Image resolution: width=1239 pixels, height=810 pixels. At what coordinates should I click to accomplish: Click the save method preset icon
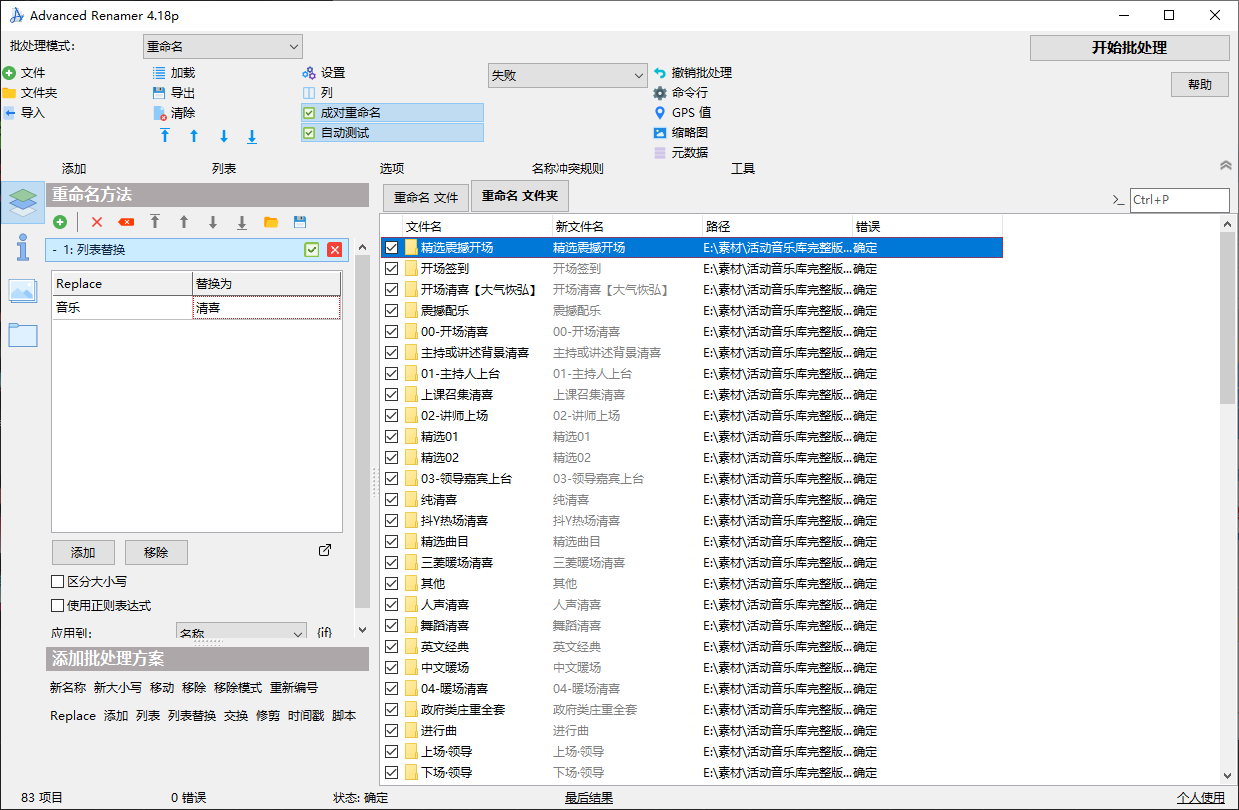[299, 222]
